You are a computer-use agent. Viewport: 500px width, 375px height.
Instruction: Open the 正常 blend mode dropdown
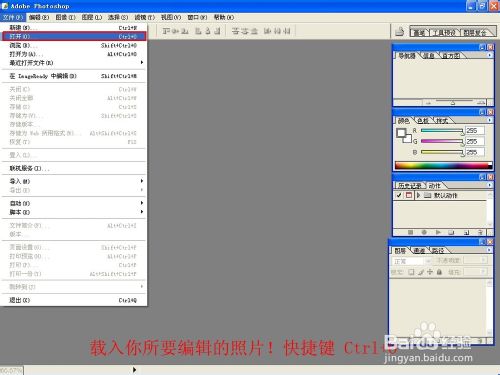(411, 261)
